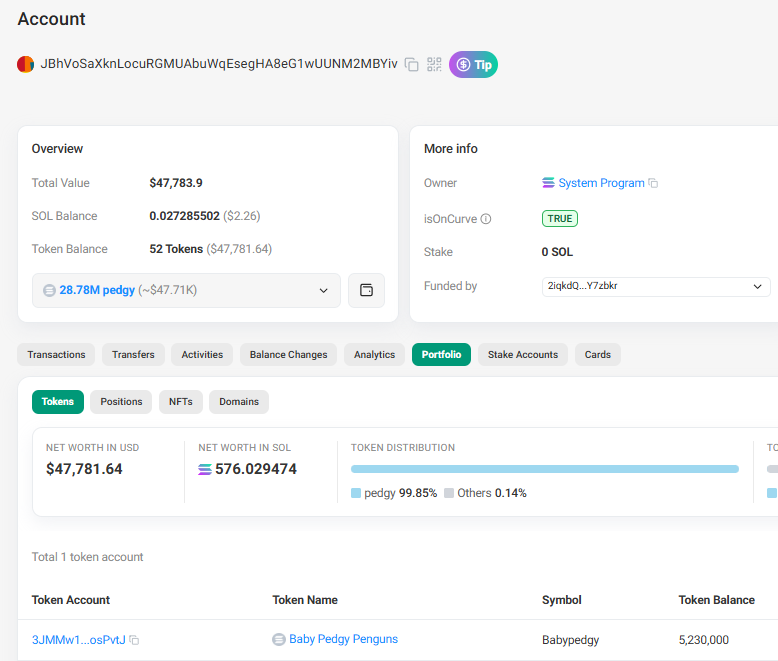Select the Analytics tab
This screenshot has width=778, height=661.
374,354
